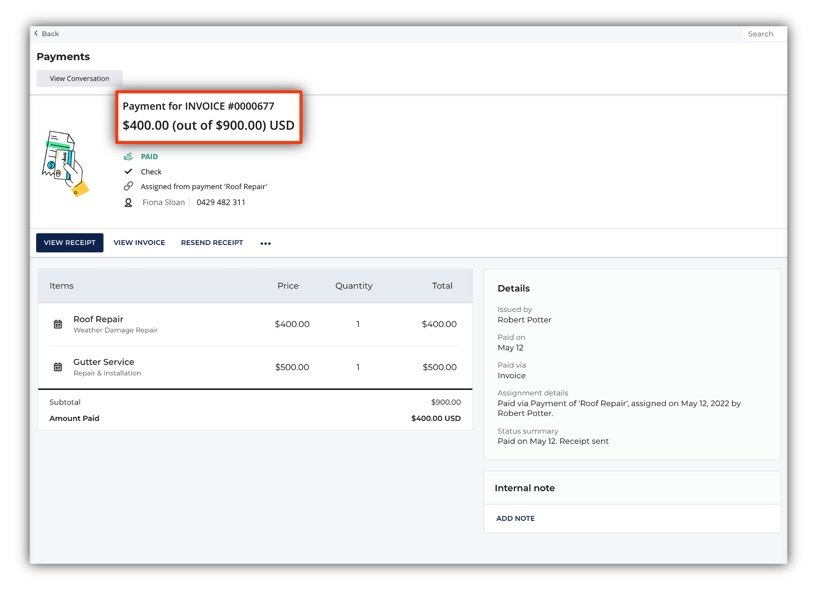Image resolution: width=814 pixels, height=590 pixels.
Task: Click the payment receipt illustration
Action: [64, 163]
